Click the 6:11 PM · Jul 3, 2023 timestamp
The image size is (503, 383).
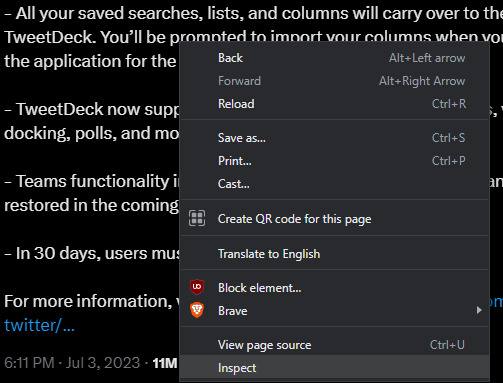[x=72, y=363]
